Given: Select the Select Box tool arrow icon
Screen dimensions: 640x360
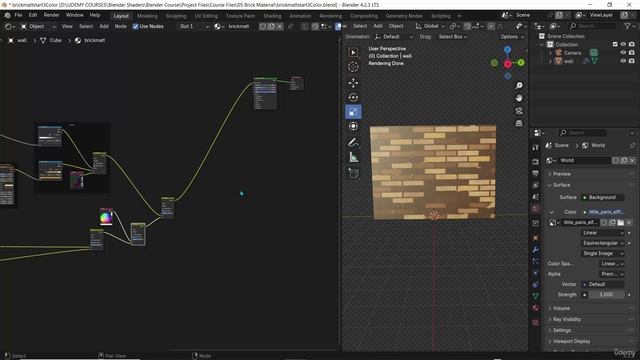Looking at the screenshot, I should [x=353, y=52].
